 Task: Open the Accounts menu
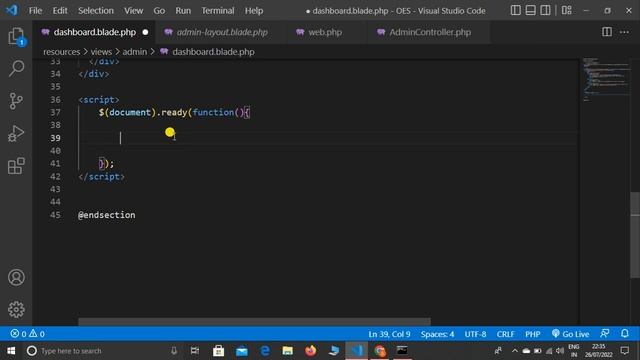click(16, 278)
